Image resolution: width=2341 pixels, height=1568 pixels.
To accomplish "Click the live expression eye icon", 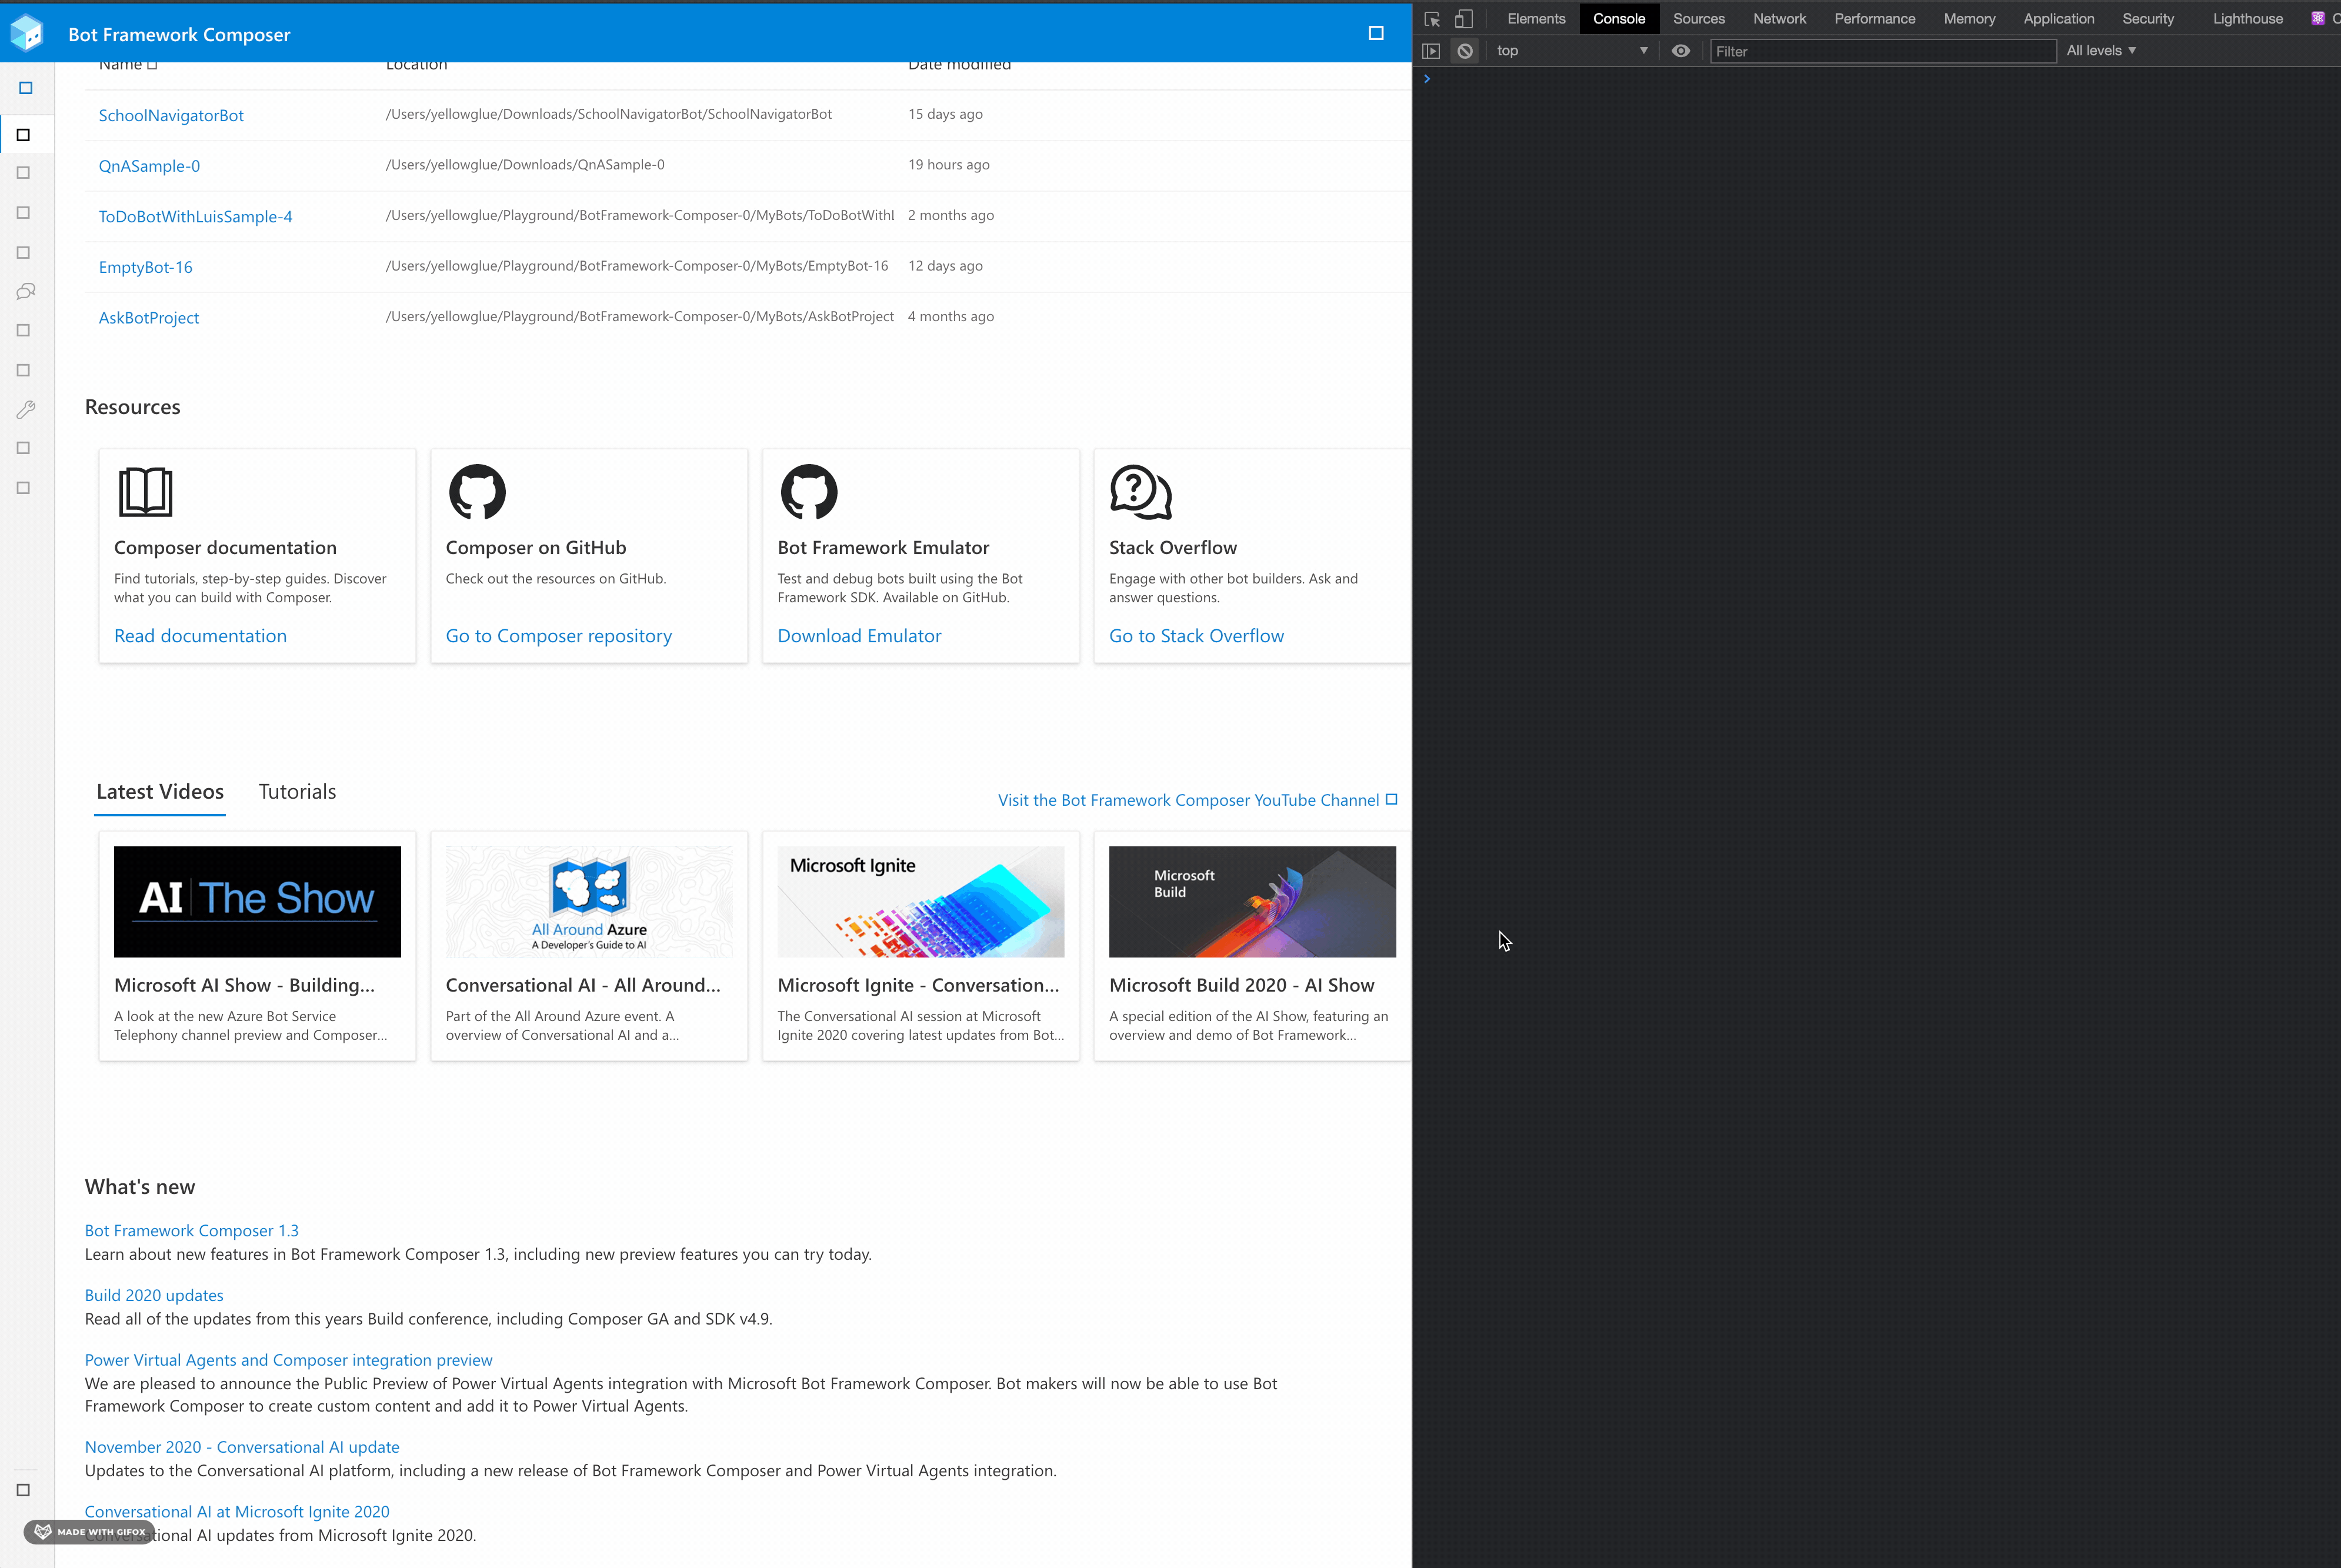I will click(x=1681, y=51).
